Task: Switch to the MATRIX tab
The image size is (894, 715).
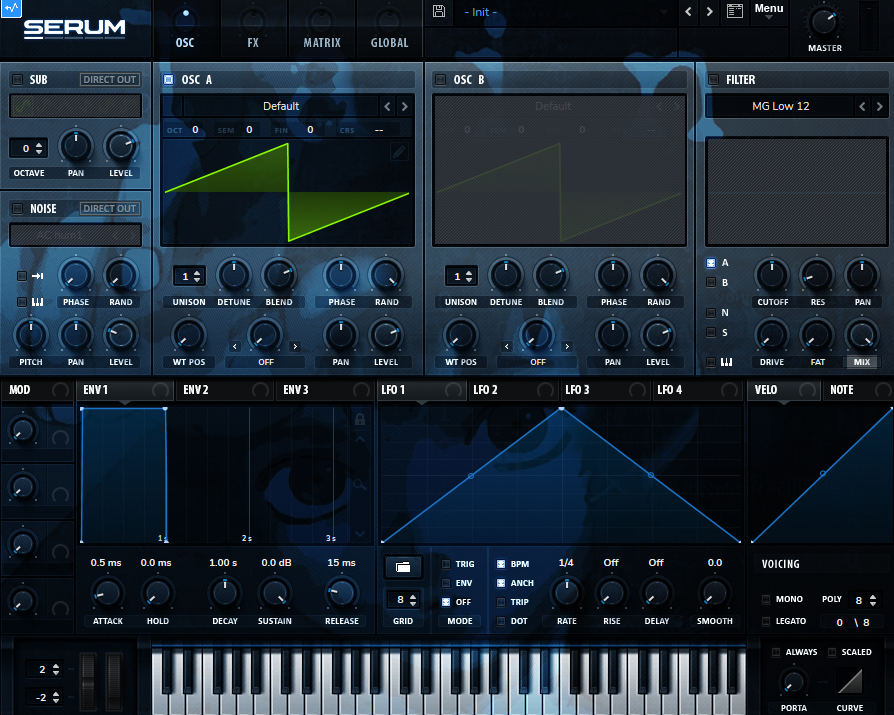Action: [x=322, y=29]
